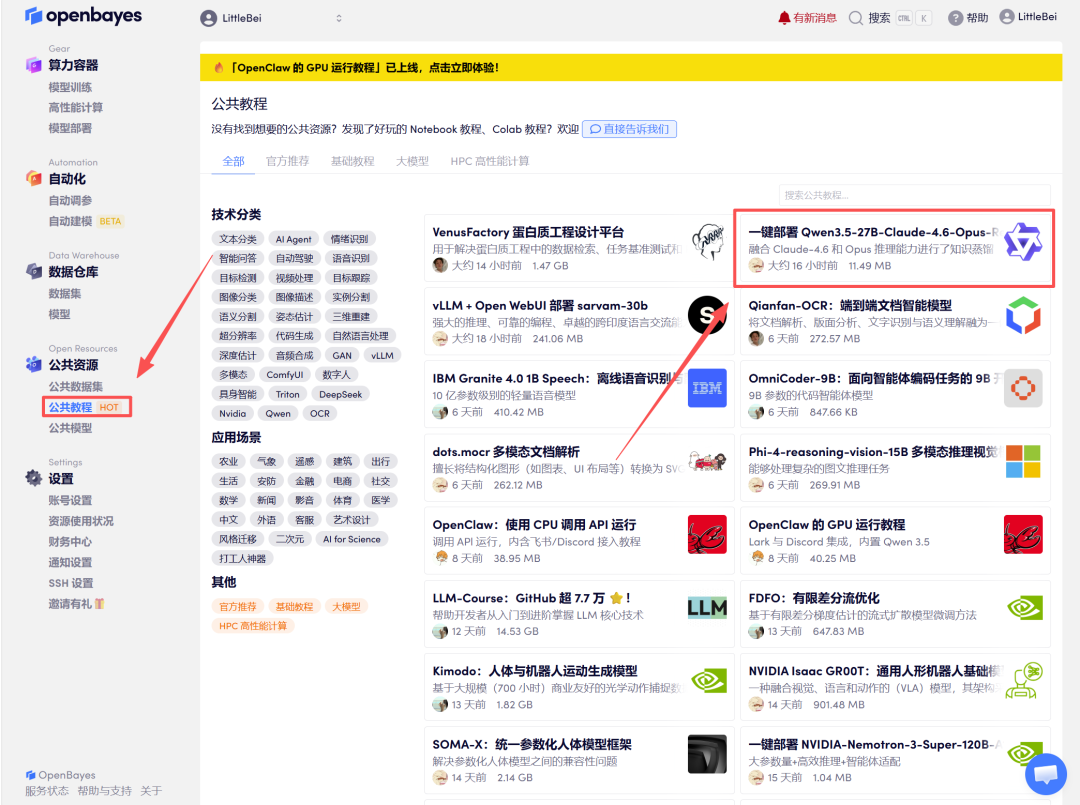1080x805 pixels.
Task: Select the AI Agent category tag
Action: click(x=293, y=239)
